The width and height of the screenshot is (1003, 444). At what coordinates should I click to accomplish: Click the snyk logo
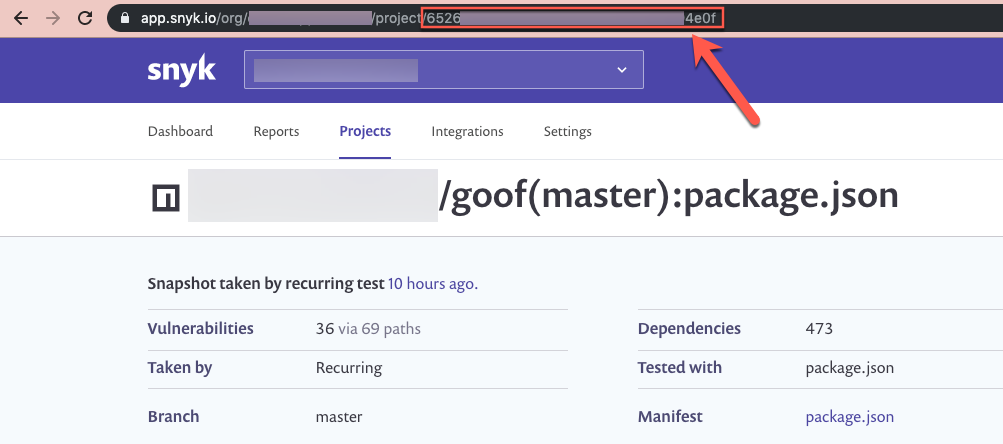coord(181,71)
